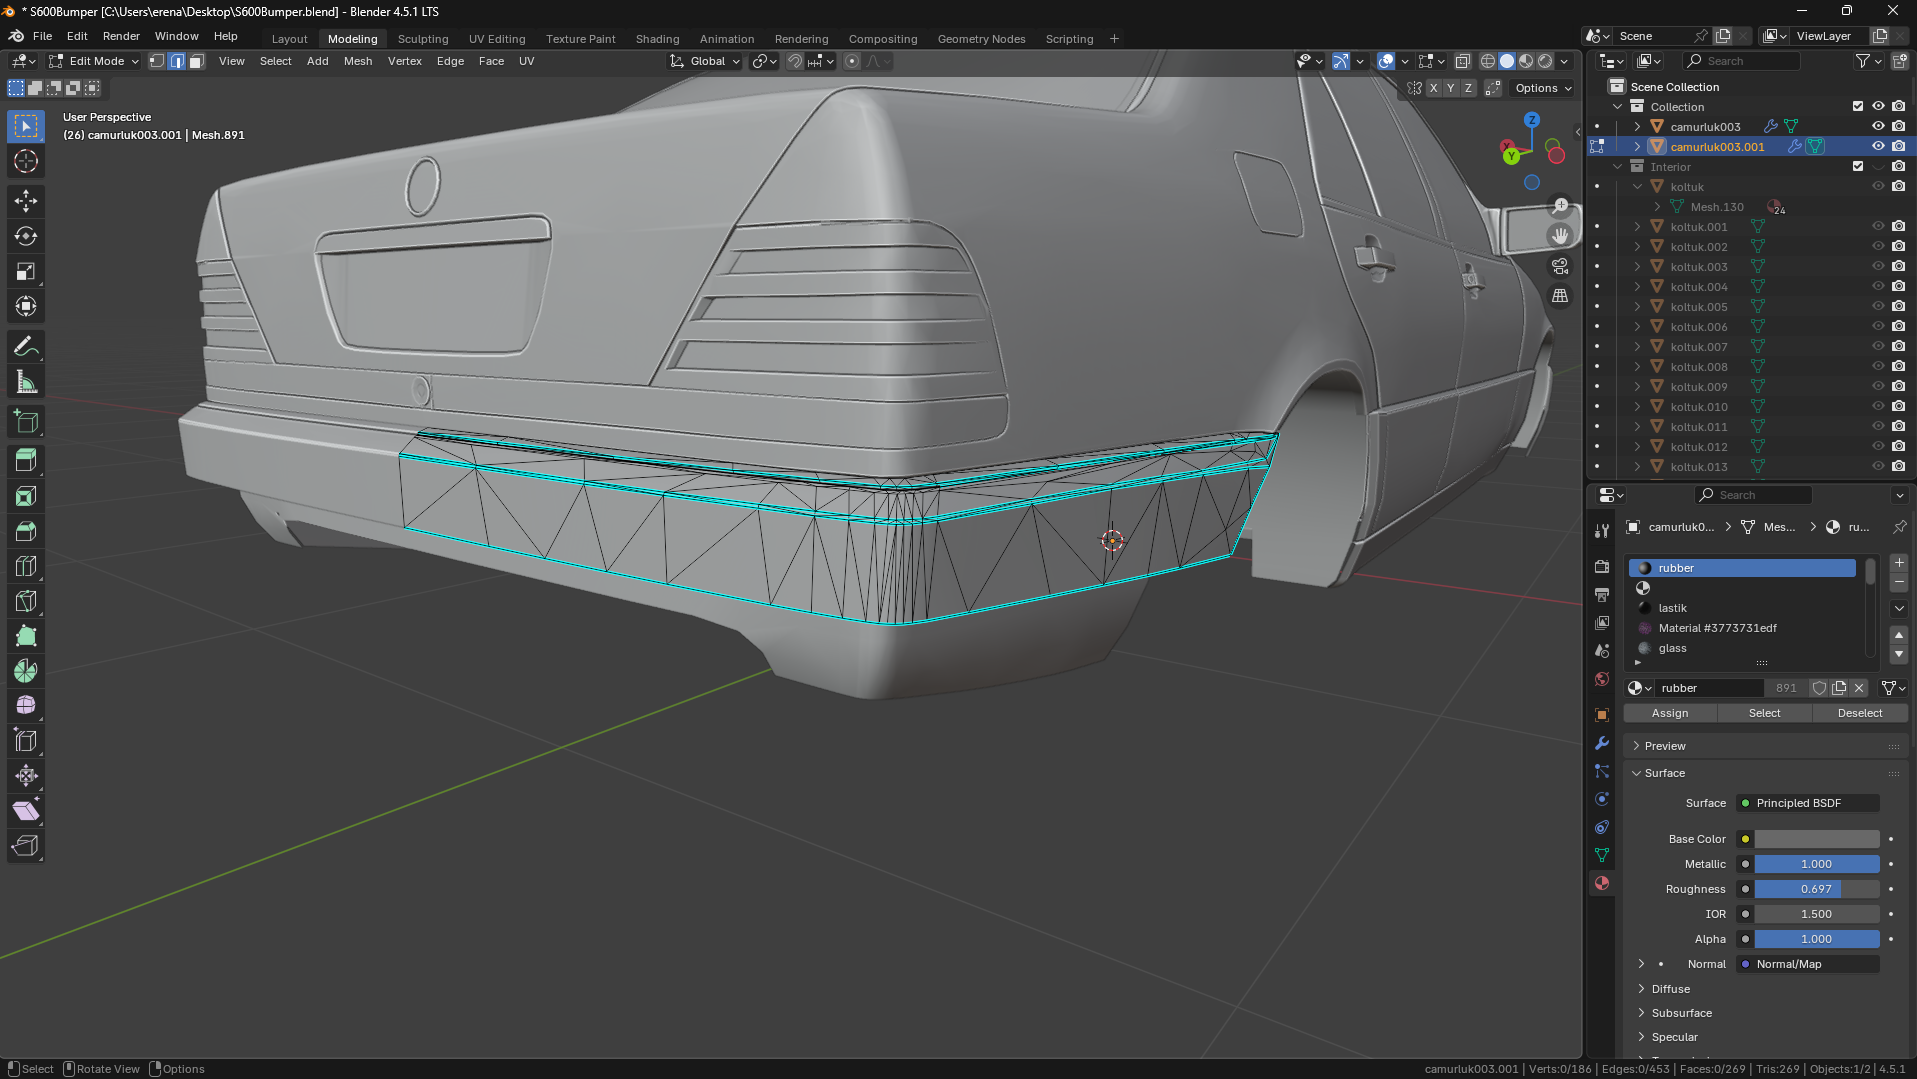Select the Rotate tool in the toolbar
The width and height of the screenshot is (1917, 1079).
pos(26,236)
